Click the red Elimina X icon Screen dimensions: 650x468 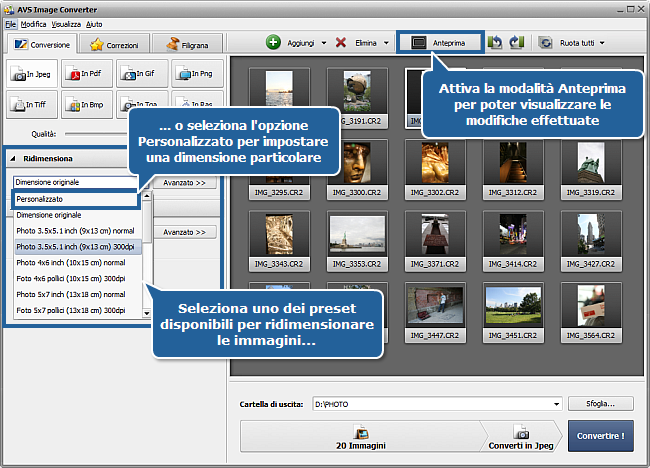341,43
